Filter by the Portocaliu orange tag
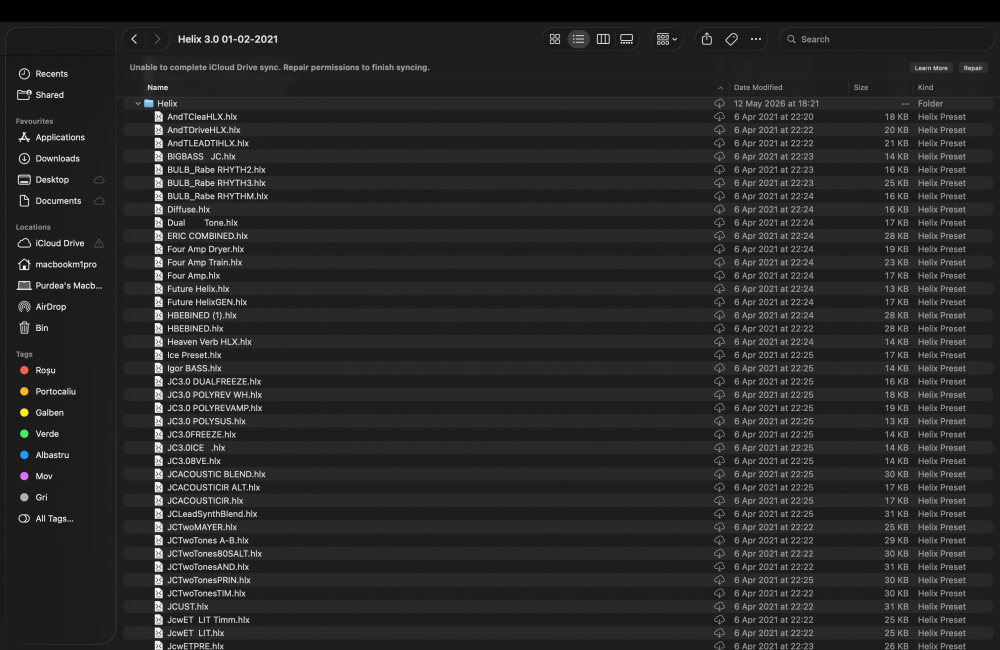Screen dimensions: 1000x650 click(x=55, y=392)
